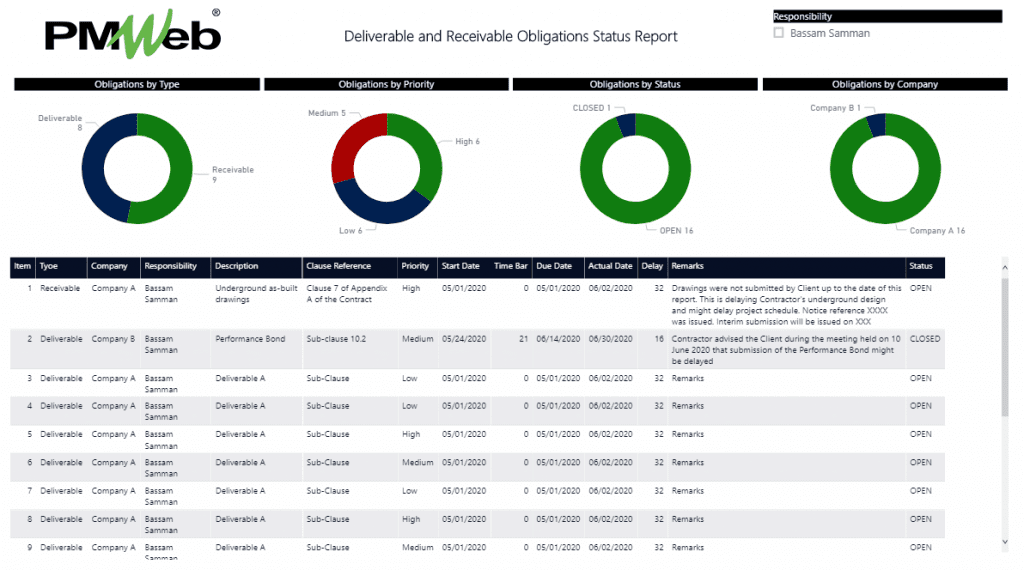The image size is (1024, 570).
Task: Click the Receivable 9 chart label
Action: (232, 174)
